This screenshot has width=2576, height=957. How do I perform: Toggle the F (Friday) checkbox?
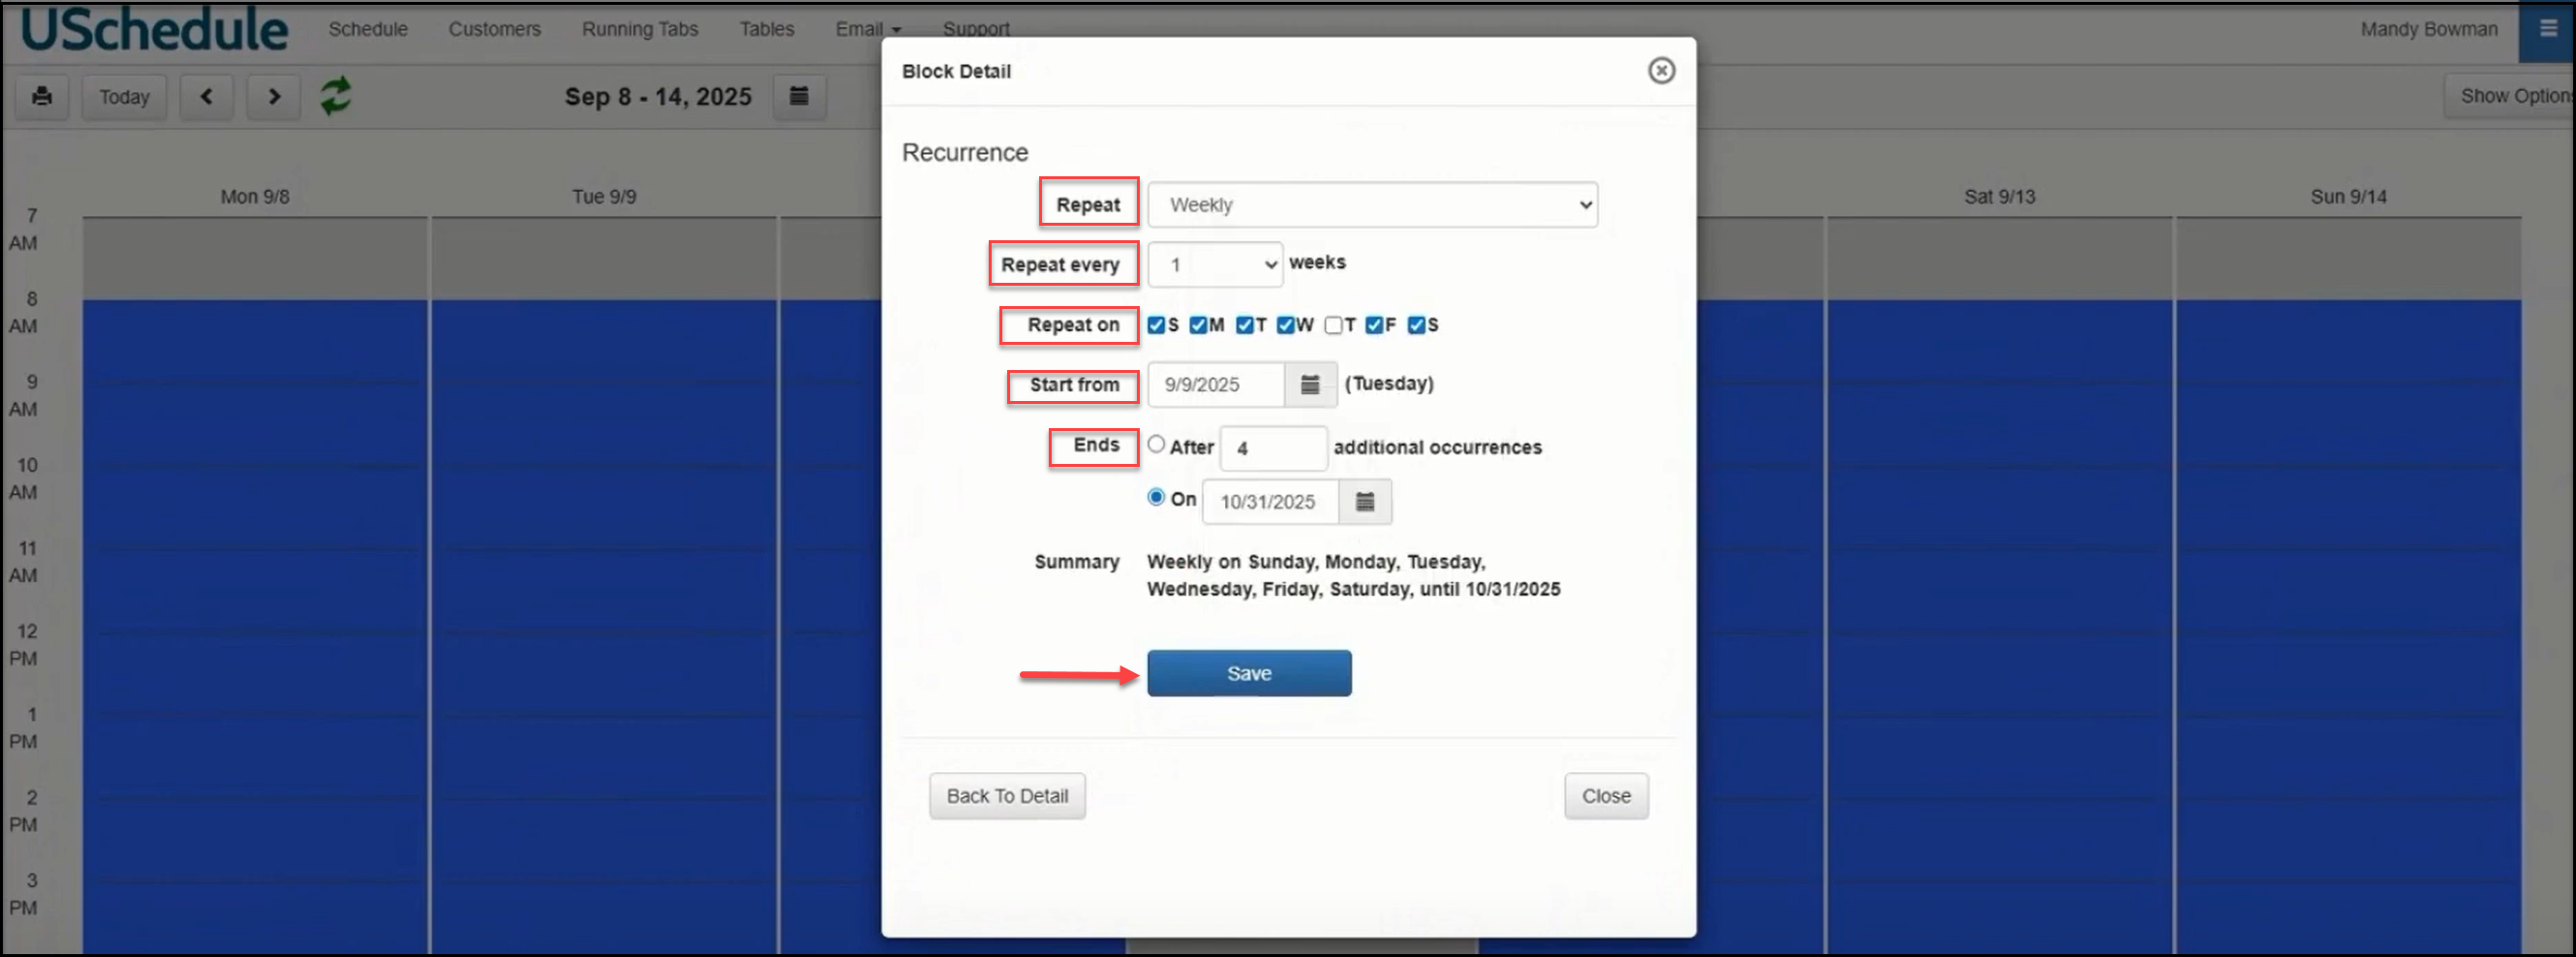[1374, 325]
